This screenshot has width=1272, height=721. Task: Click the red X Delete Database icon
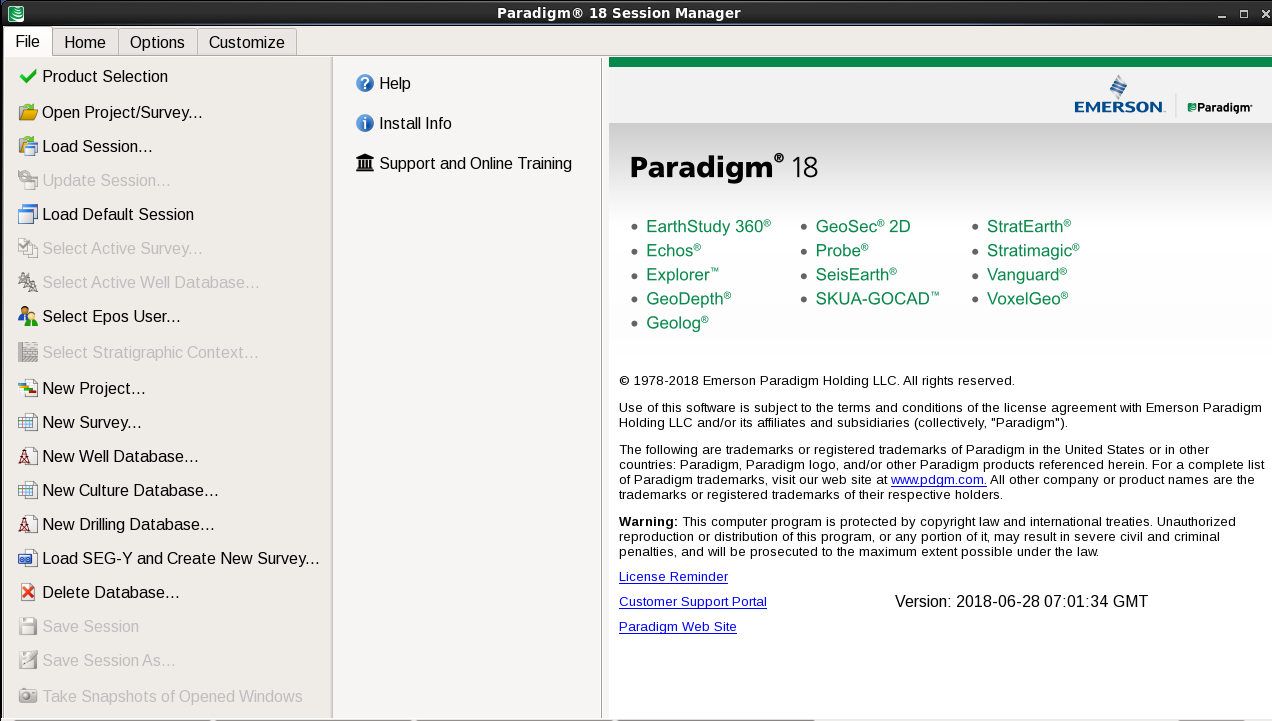pyautogui.click(x=28, y=592)
